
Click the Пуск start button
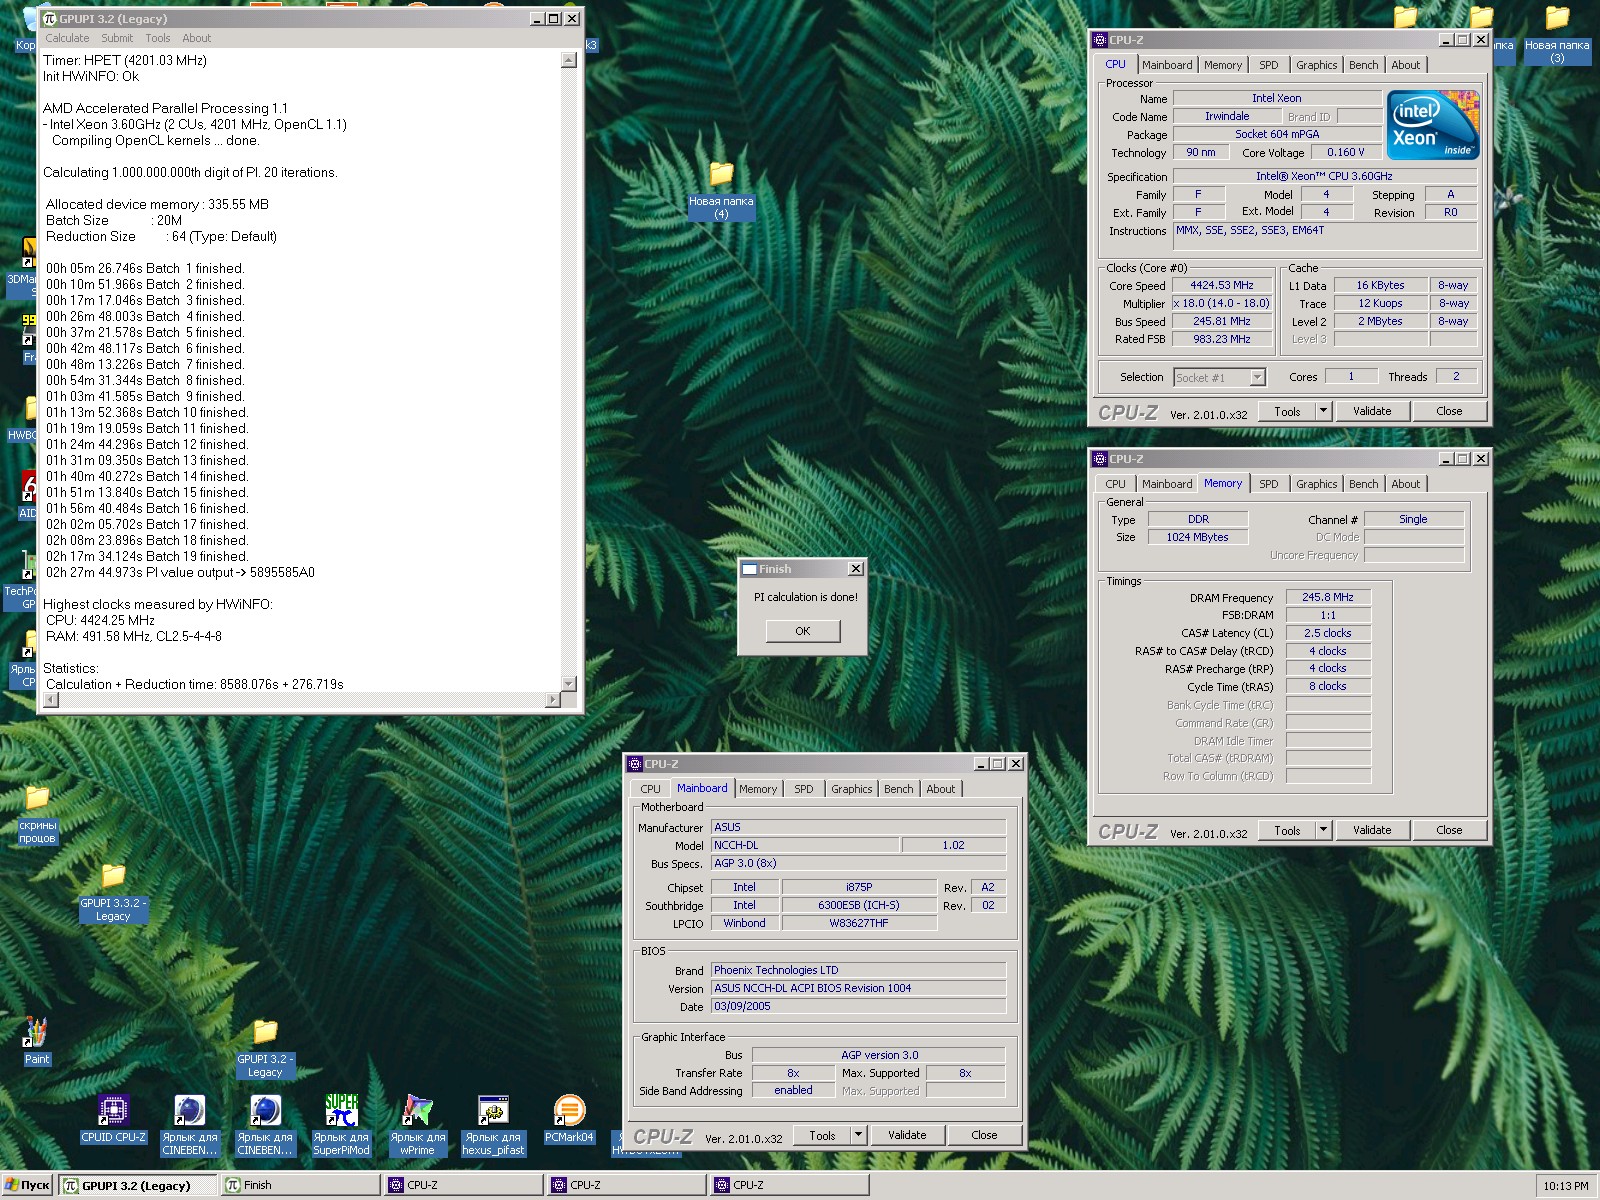(27, 1185)
